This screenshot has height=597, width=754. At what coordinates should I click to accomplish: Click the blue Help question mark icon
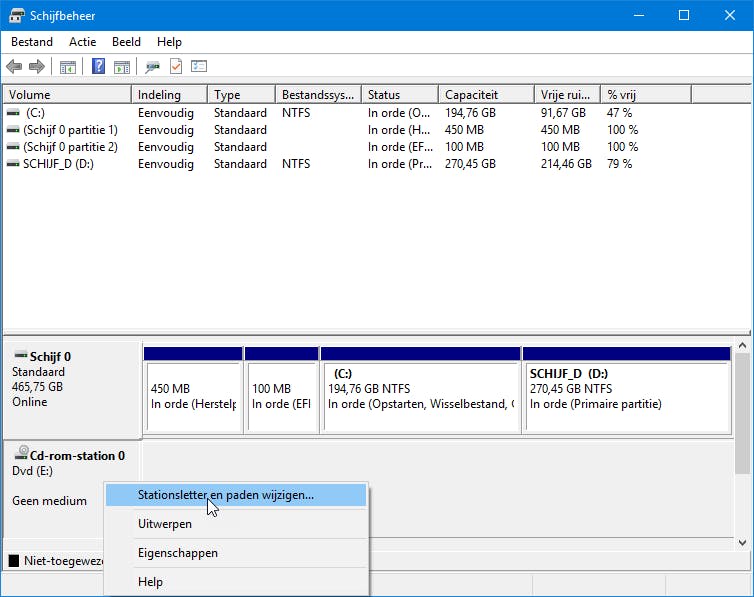click(x=98, y=67)
